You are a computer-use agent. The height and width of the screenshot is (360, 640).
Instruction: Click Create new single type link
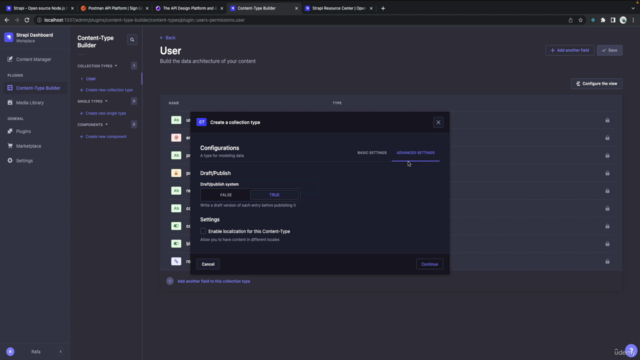pos(103,113)
